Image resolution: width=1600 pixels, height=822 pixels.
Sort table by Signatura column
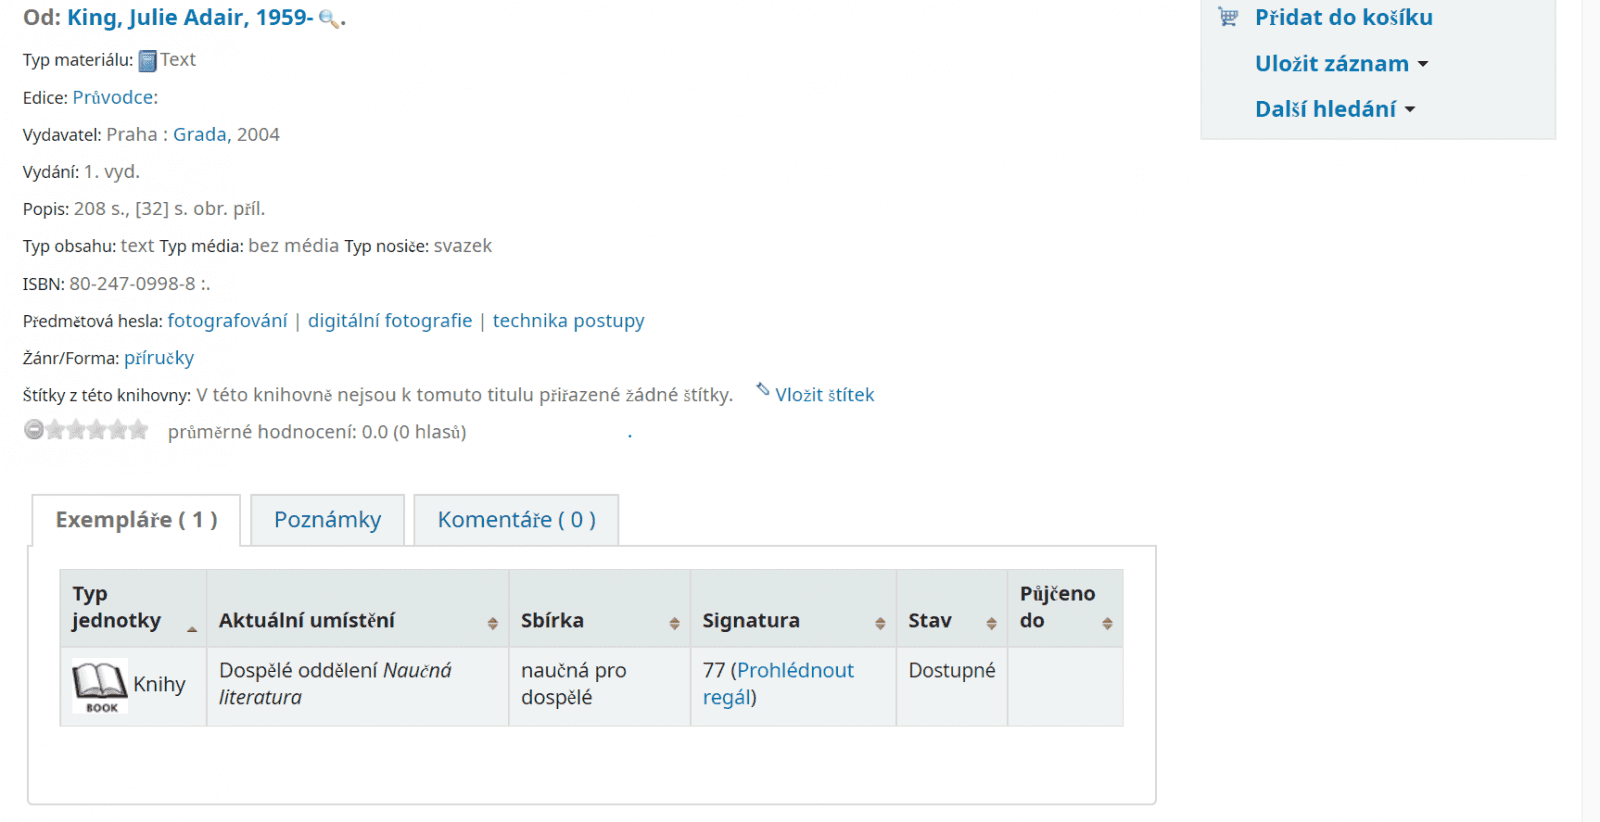click(880, 623)
